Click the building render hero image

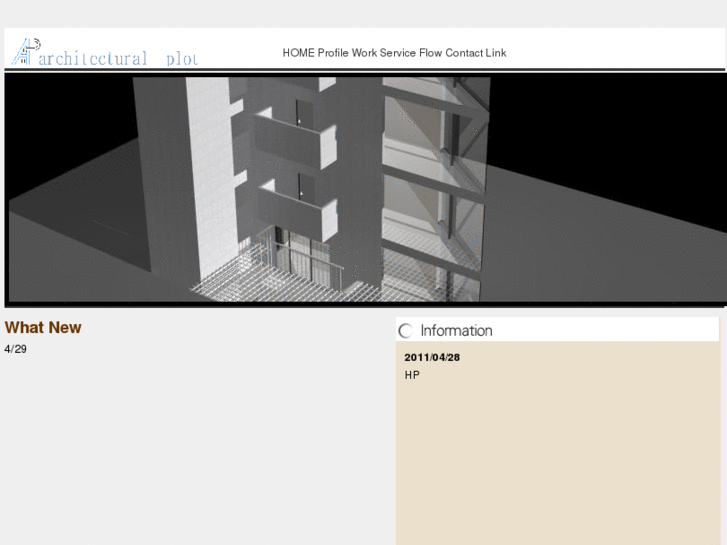click(365, 189)
